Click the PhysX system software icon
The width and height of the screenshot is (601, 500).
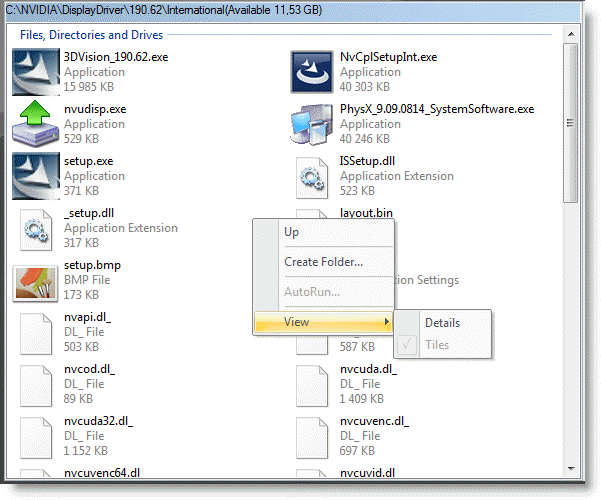click(312, 124)
